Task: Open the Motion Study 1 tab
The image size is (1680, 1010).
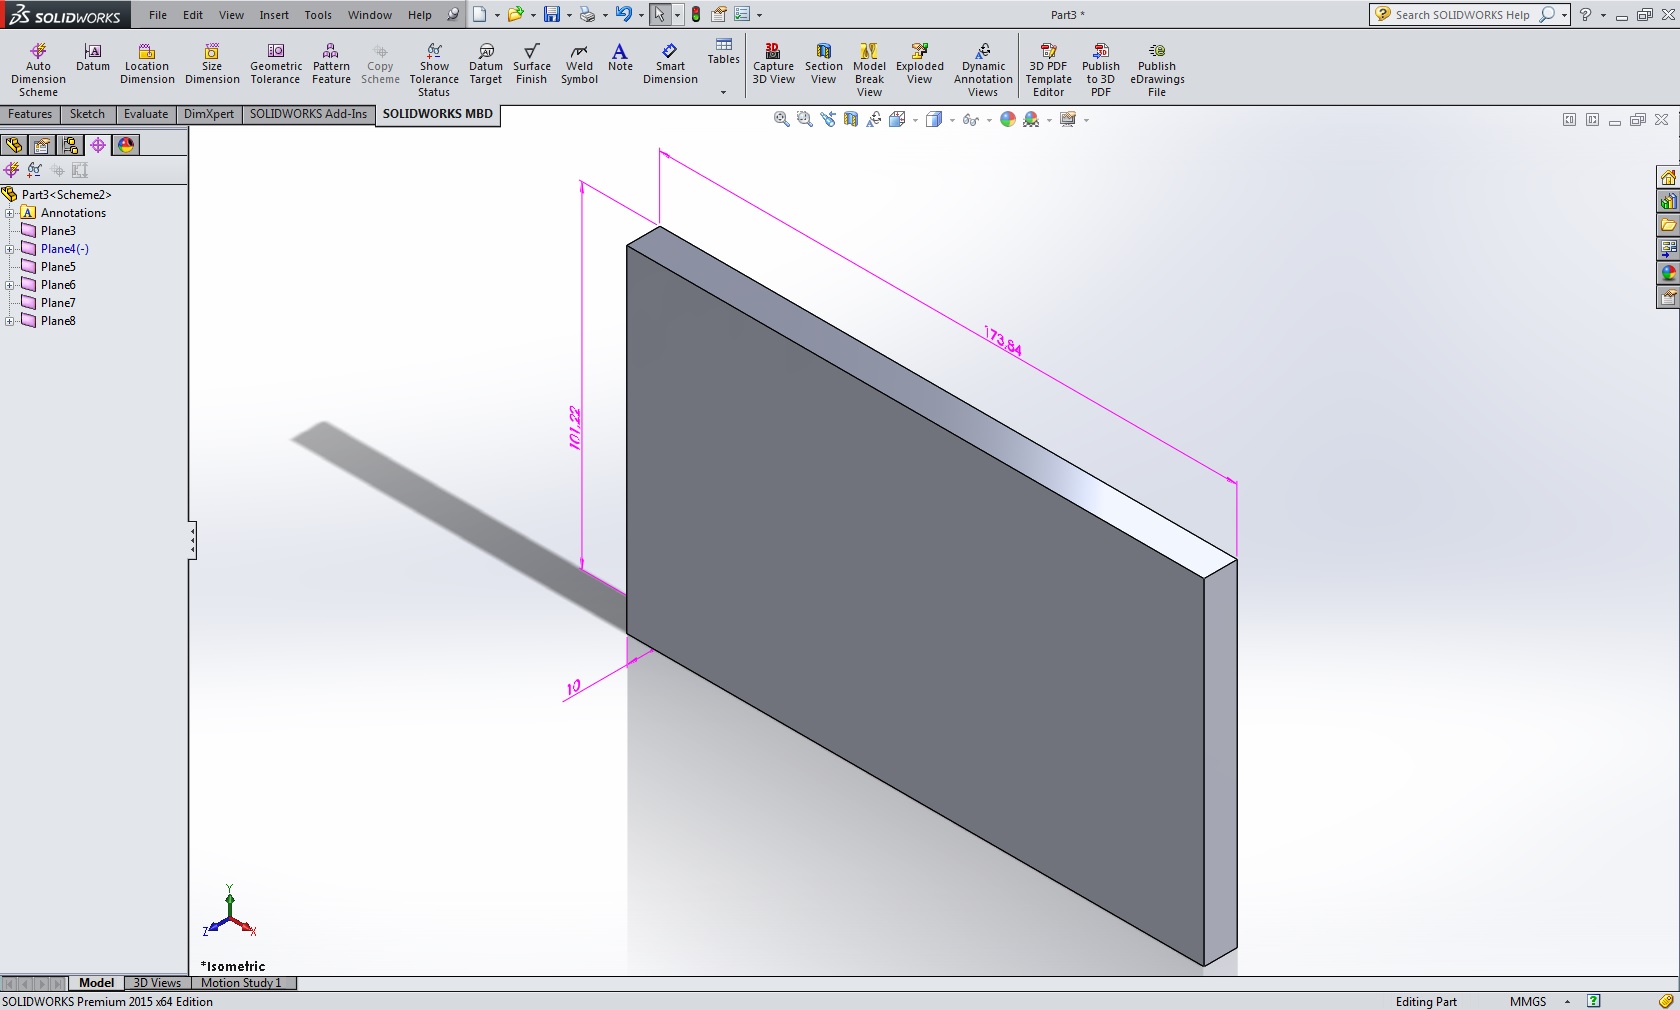Action: [241, 983]
